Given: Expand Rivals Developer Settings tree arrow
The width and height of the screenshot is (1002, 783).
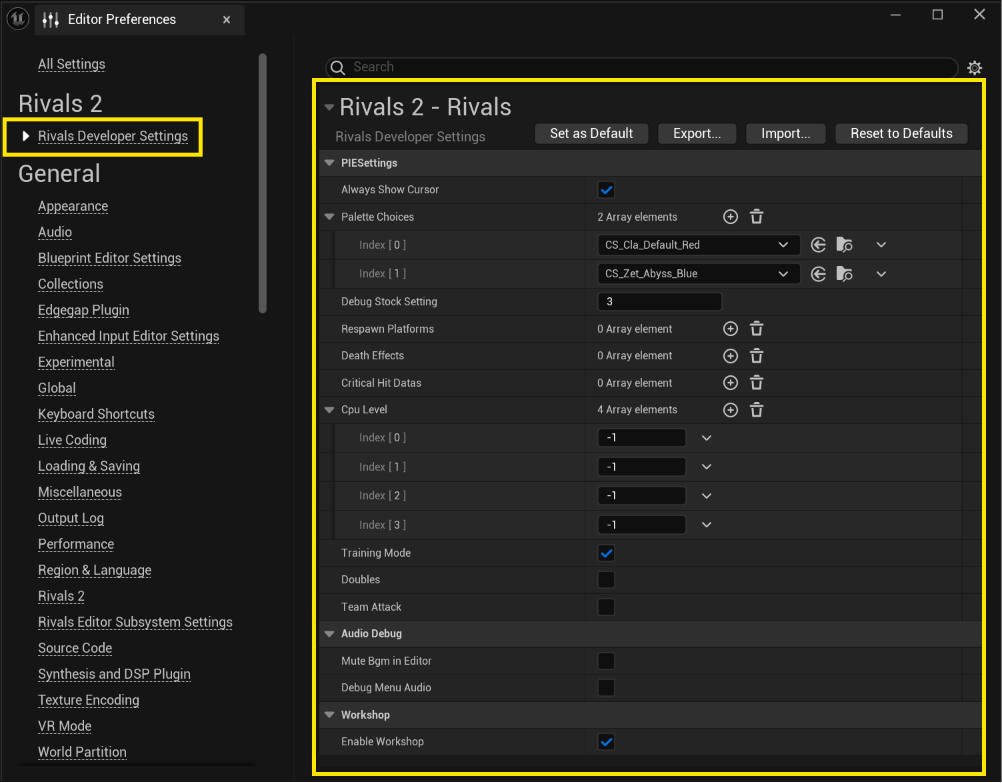Looking at the screenshot, I should [26, 136].
